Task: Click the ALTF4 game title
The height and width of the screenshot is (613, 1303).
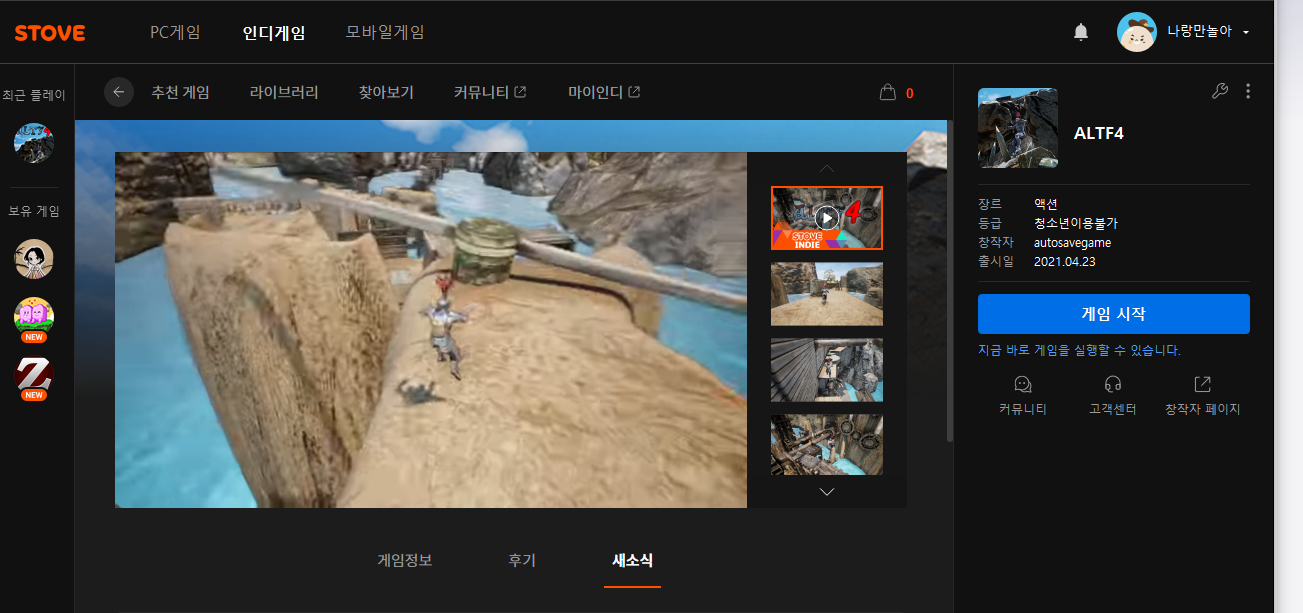Action: (1099, 133)
